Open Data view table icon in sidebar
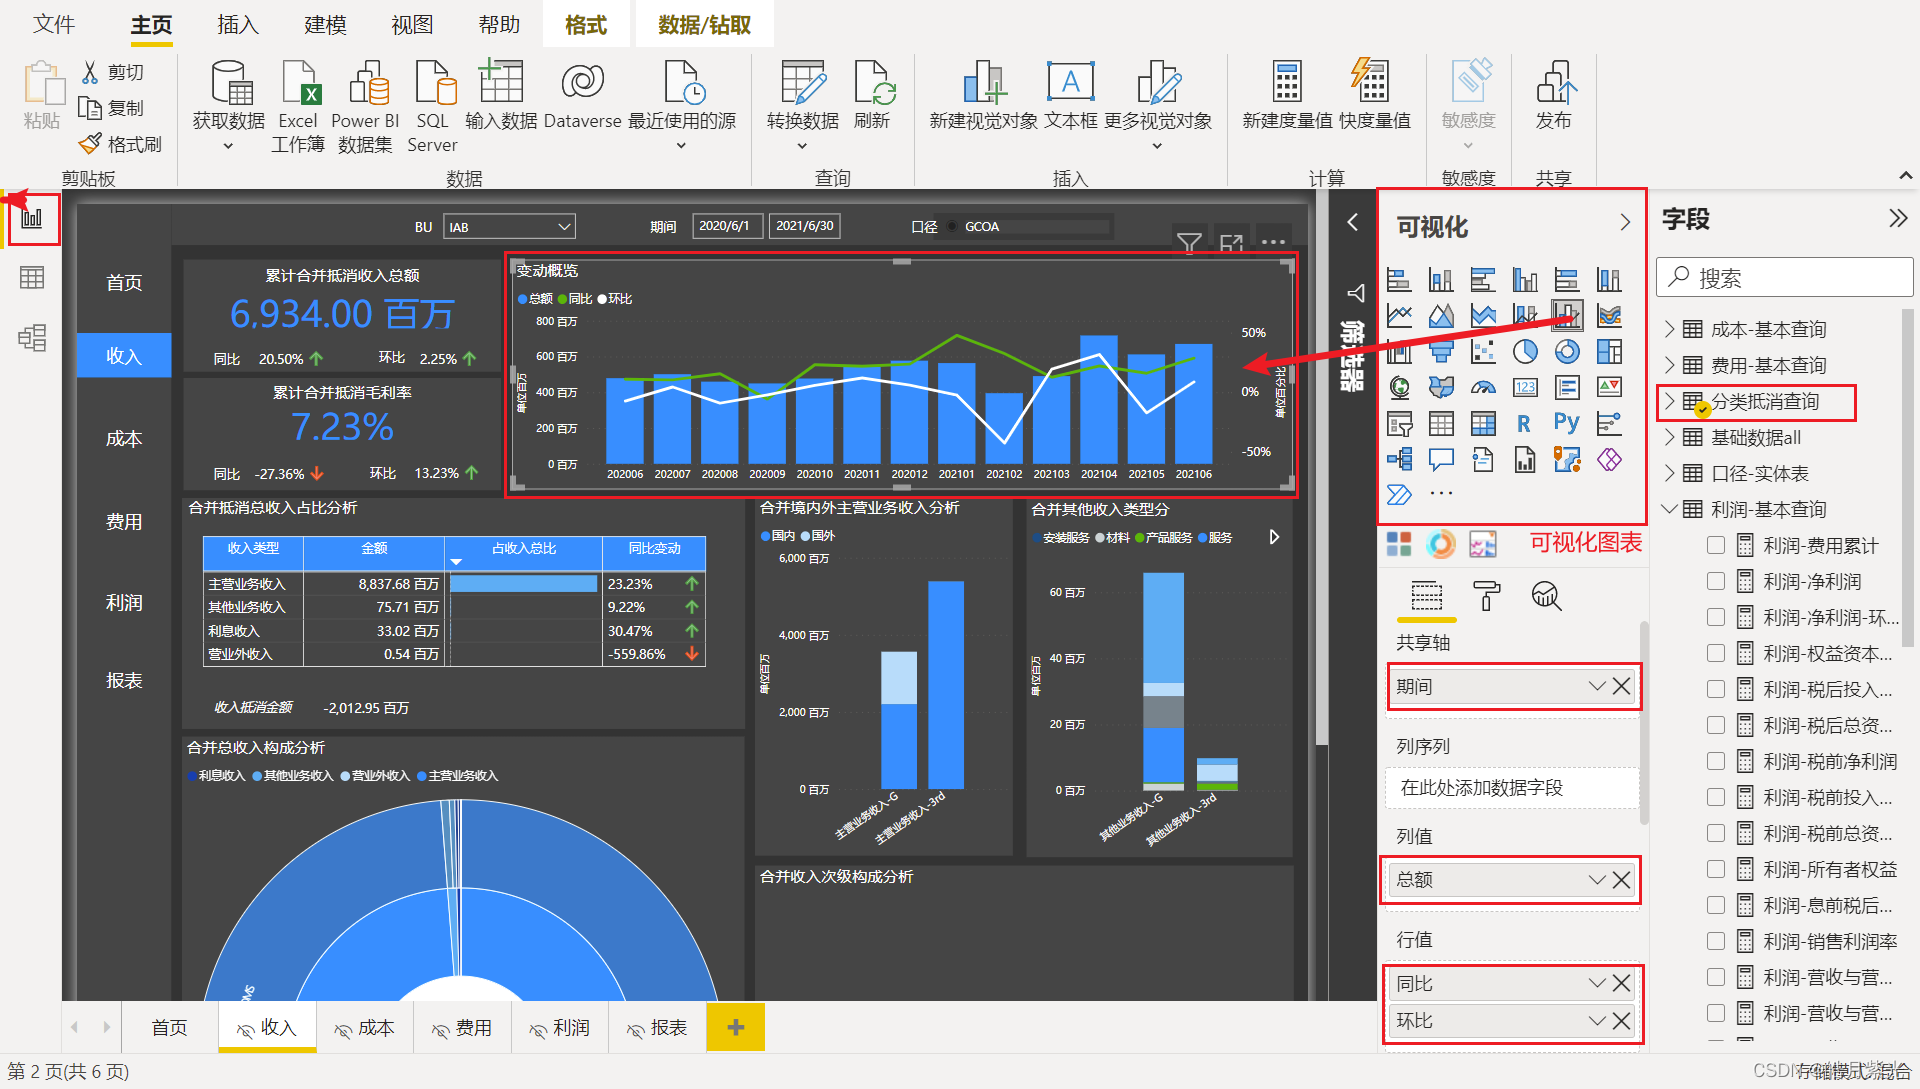Image resolution: width=1920 pixels, height=1089 pixels. (32, 278)
